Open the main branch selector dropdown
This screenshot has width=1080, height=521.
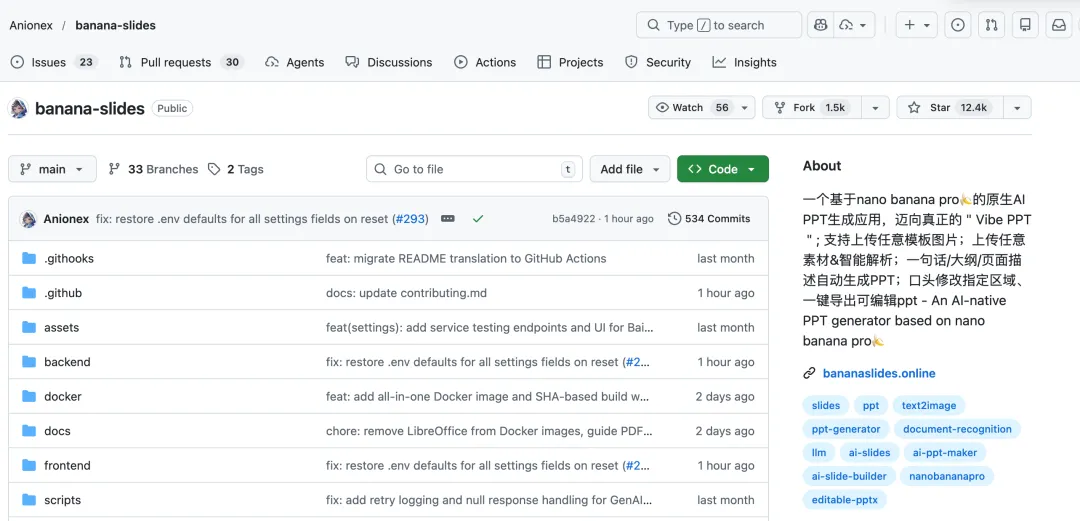pyautogui.click(x=52, y=169)
